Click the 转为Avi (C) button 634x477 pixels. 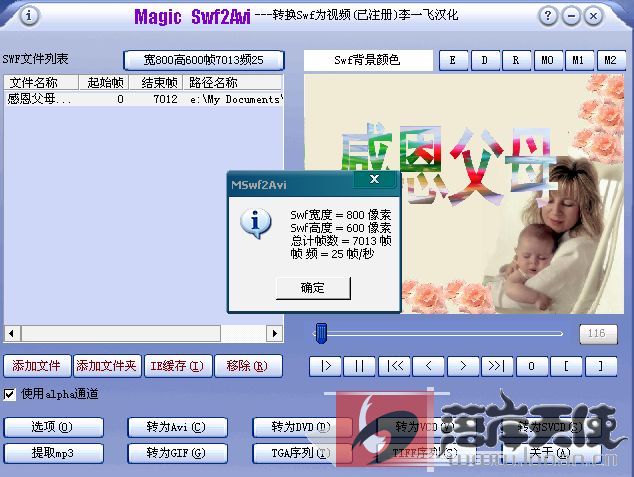tap(177, 427)
